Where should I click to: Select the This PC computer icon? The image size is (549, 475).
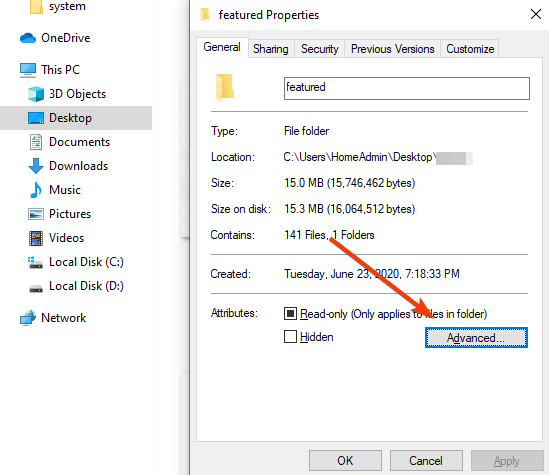click(28, 70)
